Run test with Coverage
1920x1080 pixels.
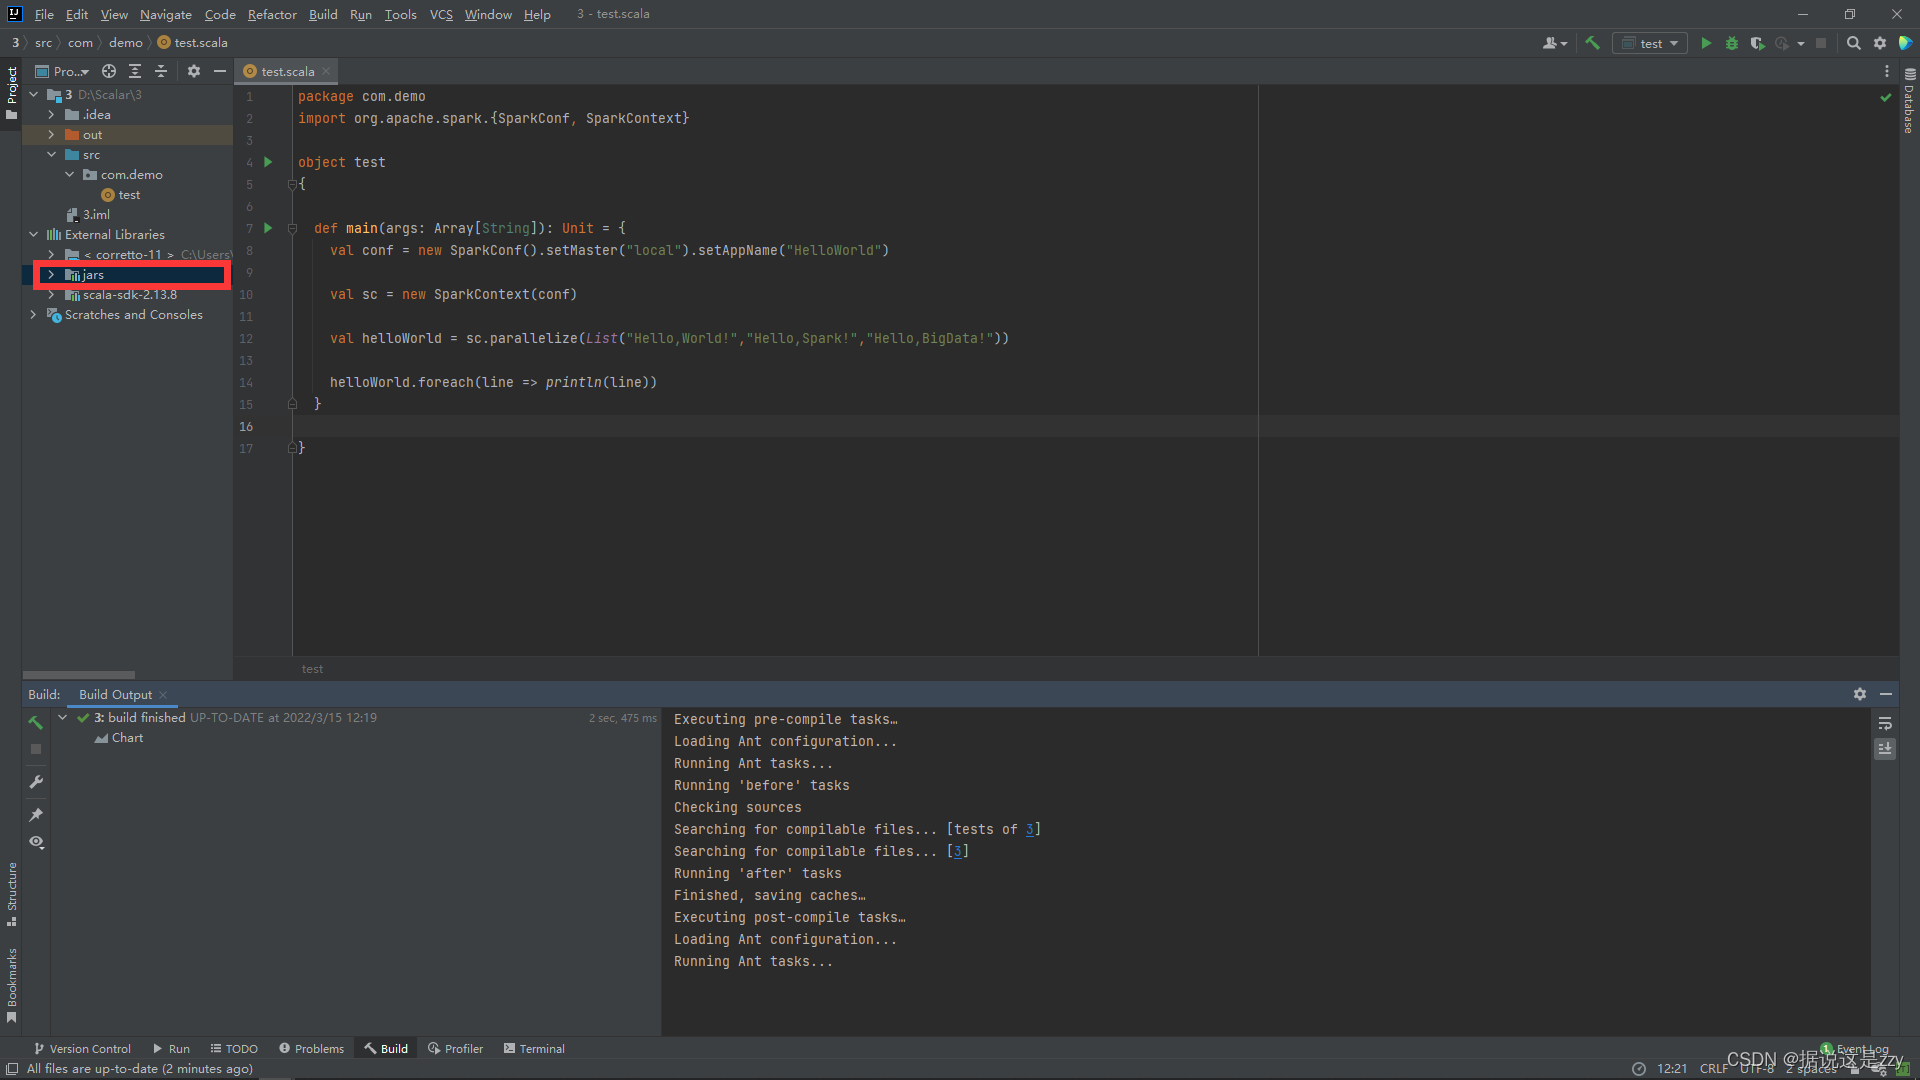point(1757,43)
